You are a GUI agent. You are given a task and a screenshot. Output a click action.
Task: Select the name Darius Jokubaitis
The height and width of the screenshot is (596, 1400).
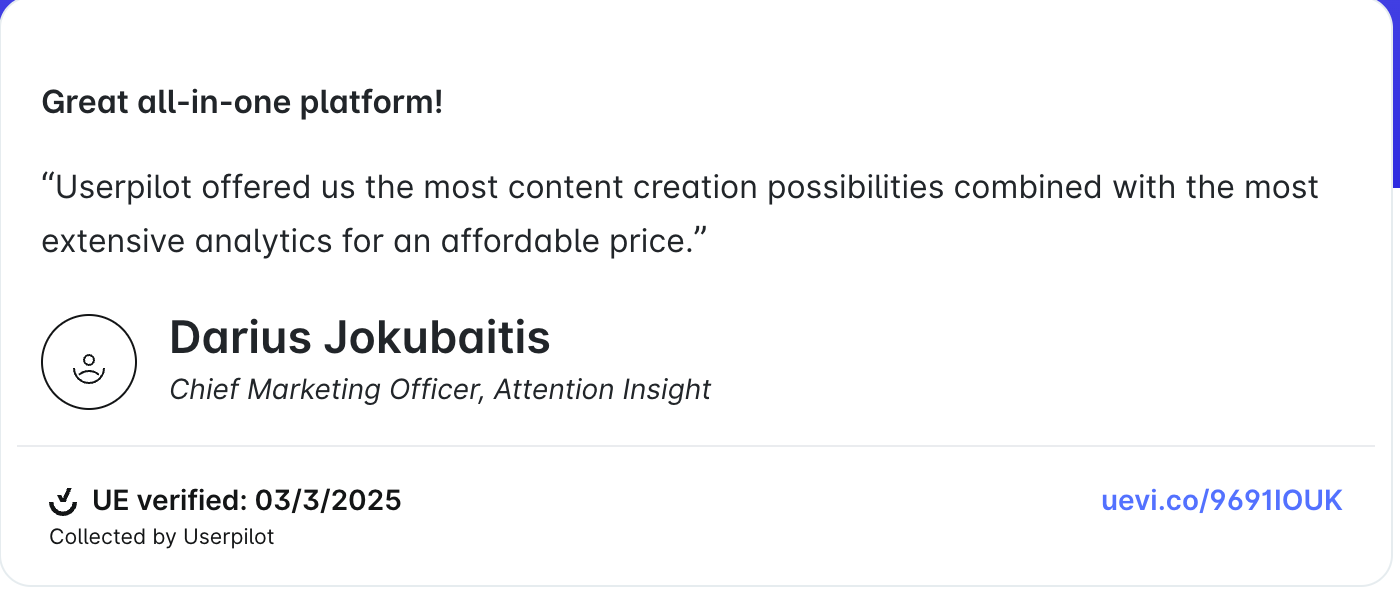tap(360, 338)
